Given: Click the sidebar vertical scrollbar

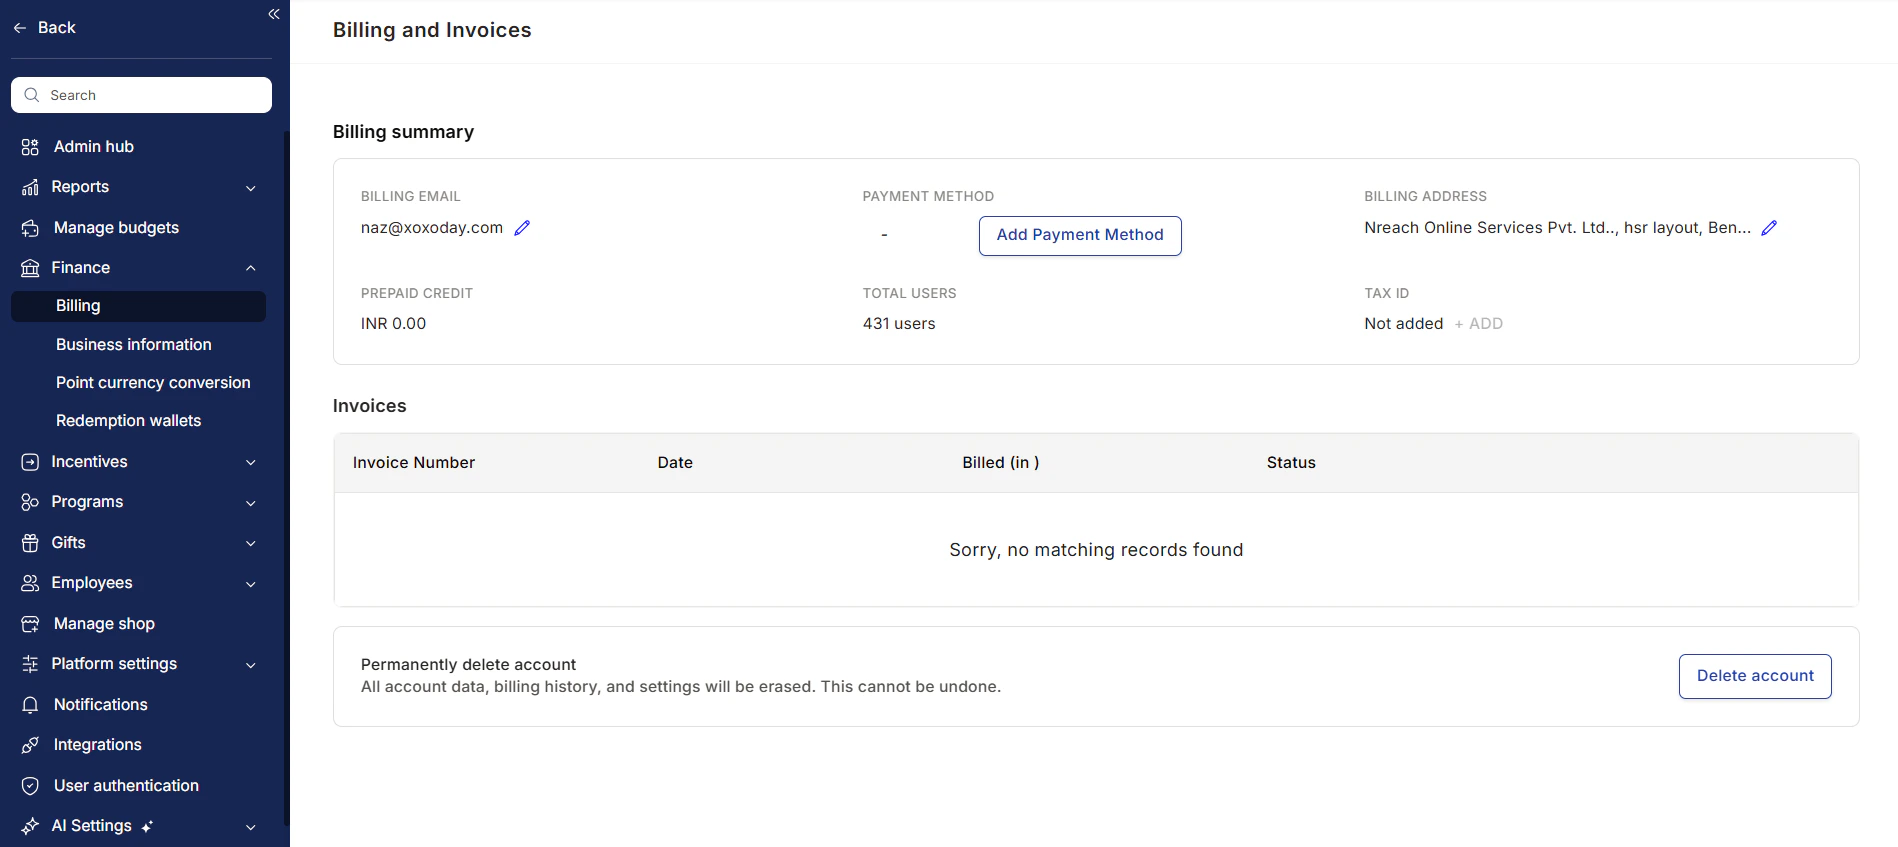Looking at the screenshot, I should coord(286,480).
